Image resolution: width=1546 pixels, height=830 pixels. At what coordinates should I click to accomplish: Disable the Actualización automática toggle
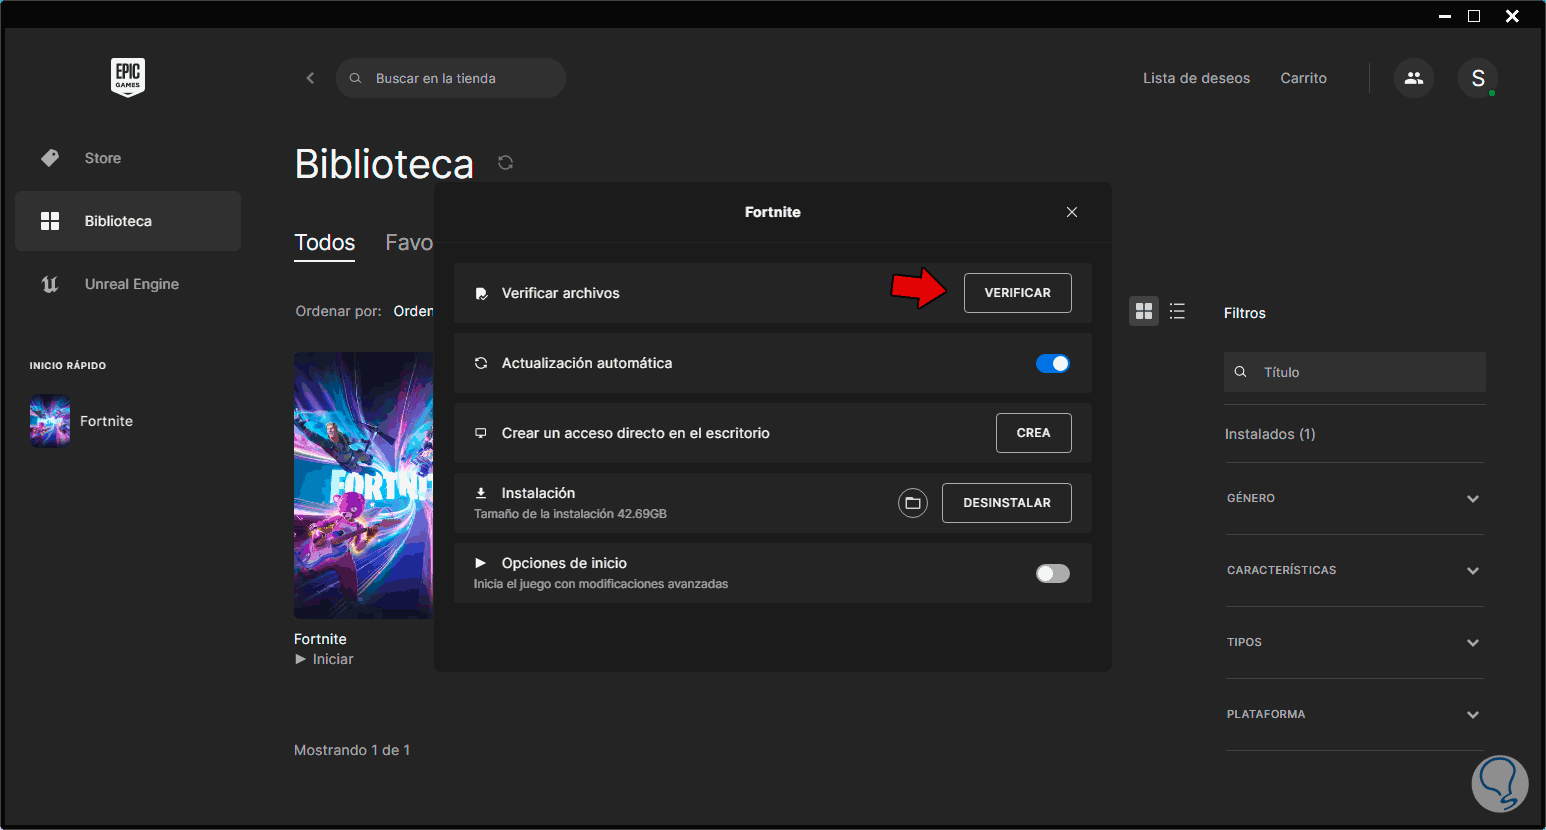click(x=1053, y=363)
